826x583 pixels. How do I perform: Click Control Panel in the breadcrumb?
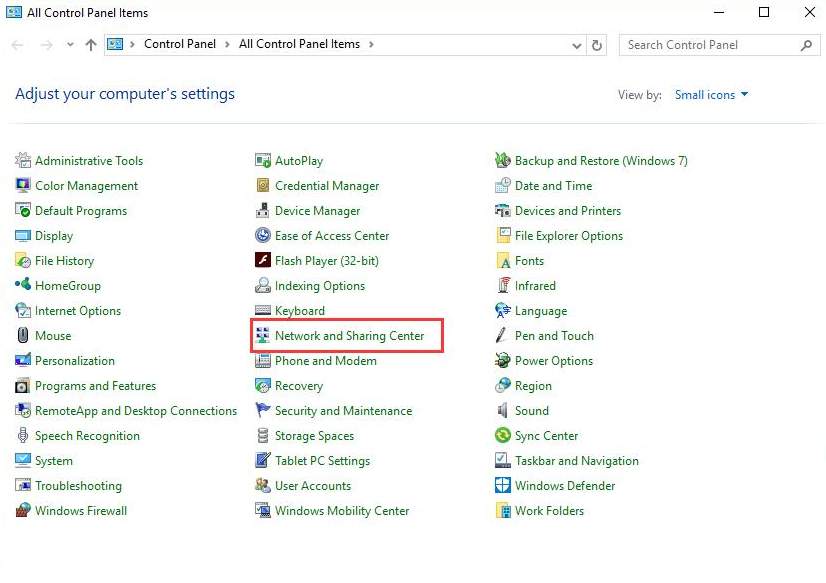click(x=180, y=44)
